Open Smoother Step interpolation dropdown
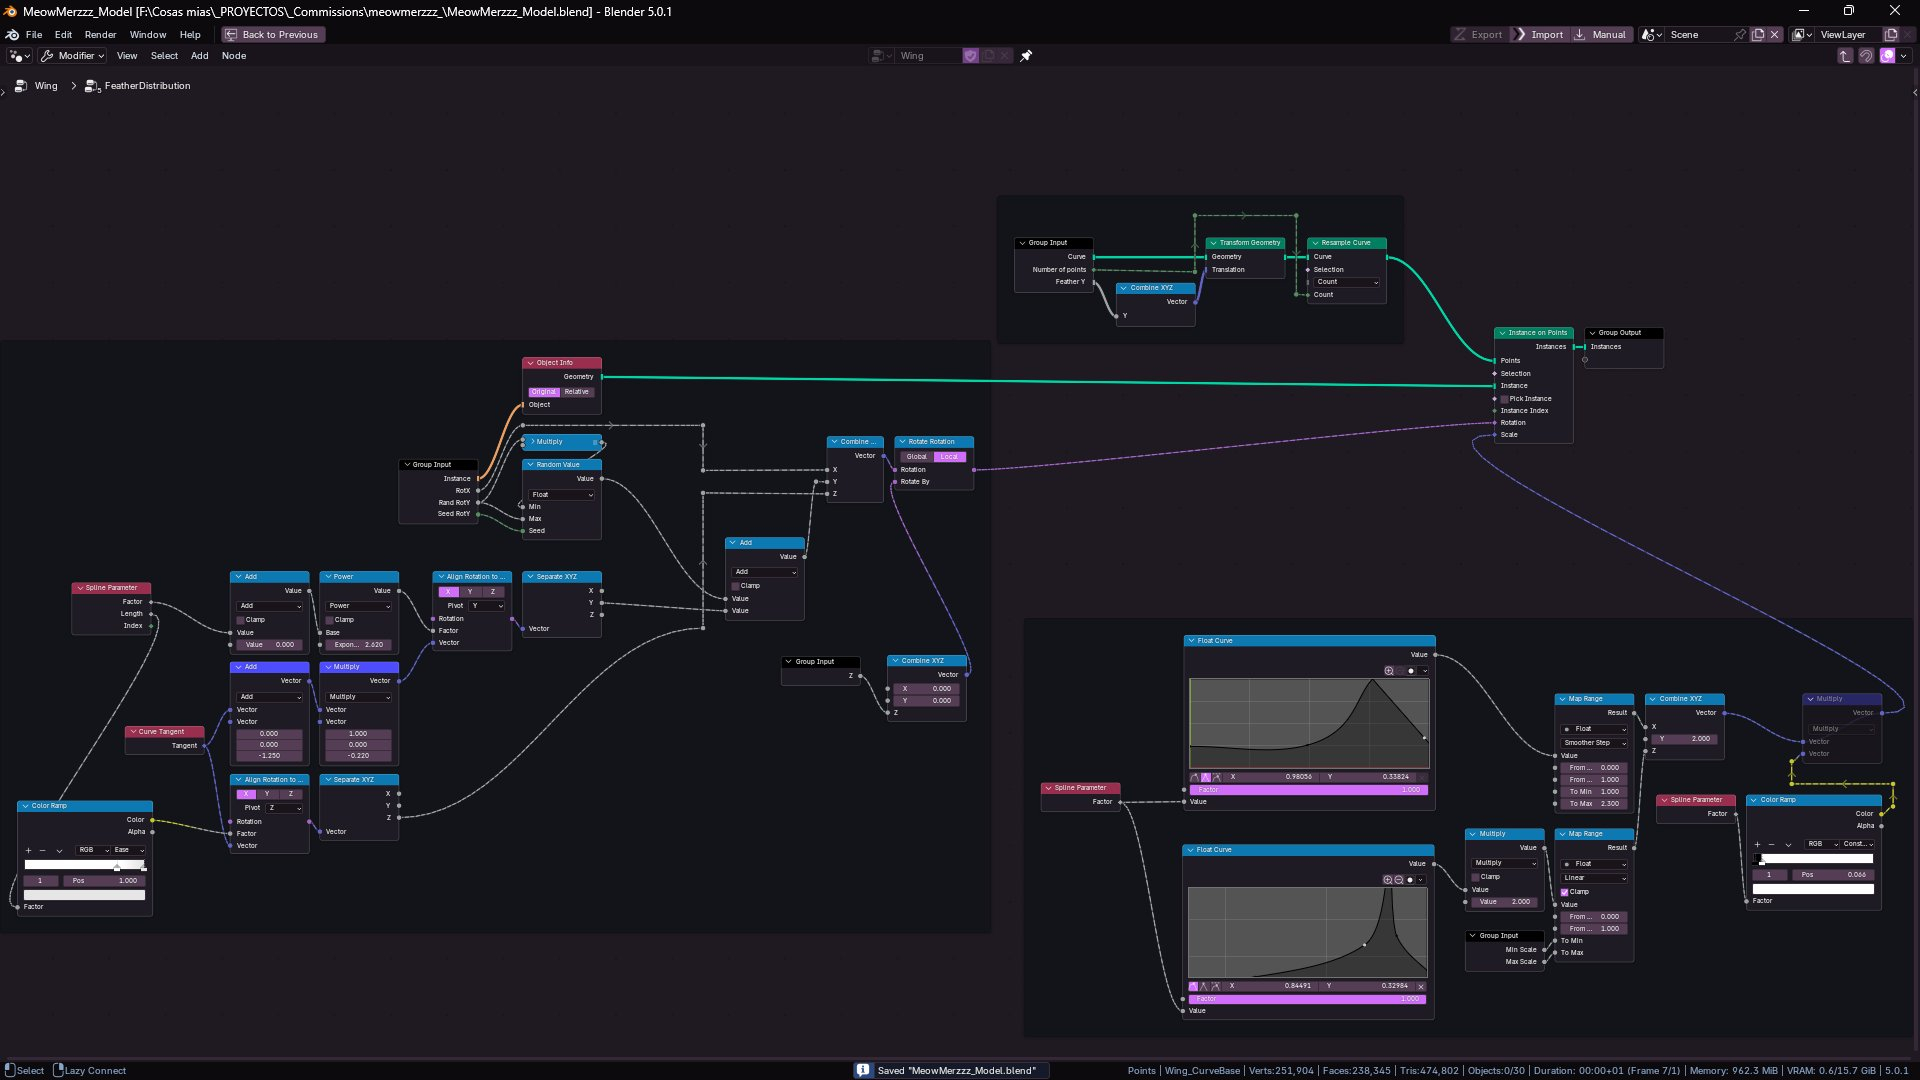 click(1595, 743)
